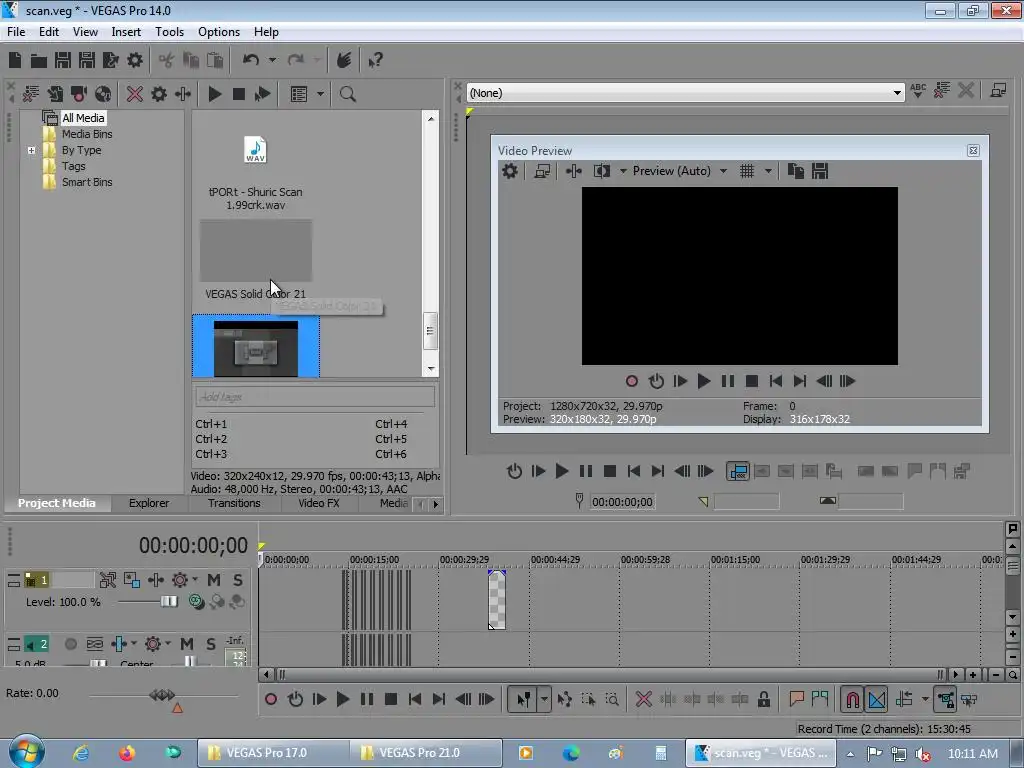Click the New project icon
1024x768 pixels.
[x=15, y=61]
